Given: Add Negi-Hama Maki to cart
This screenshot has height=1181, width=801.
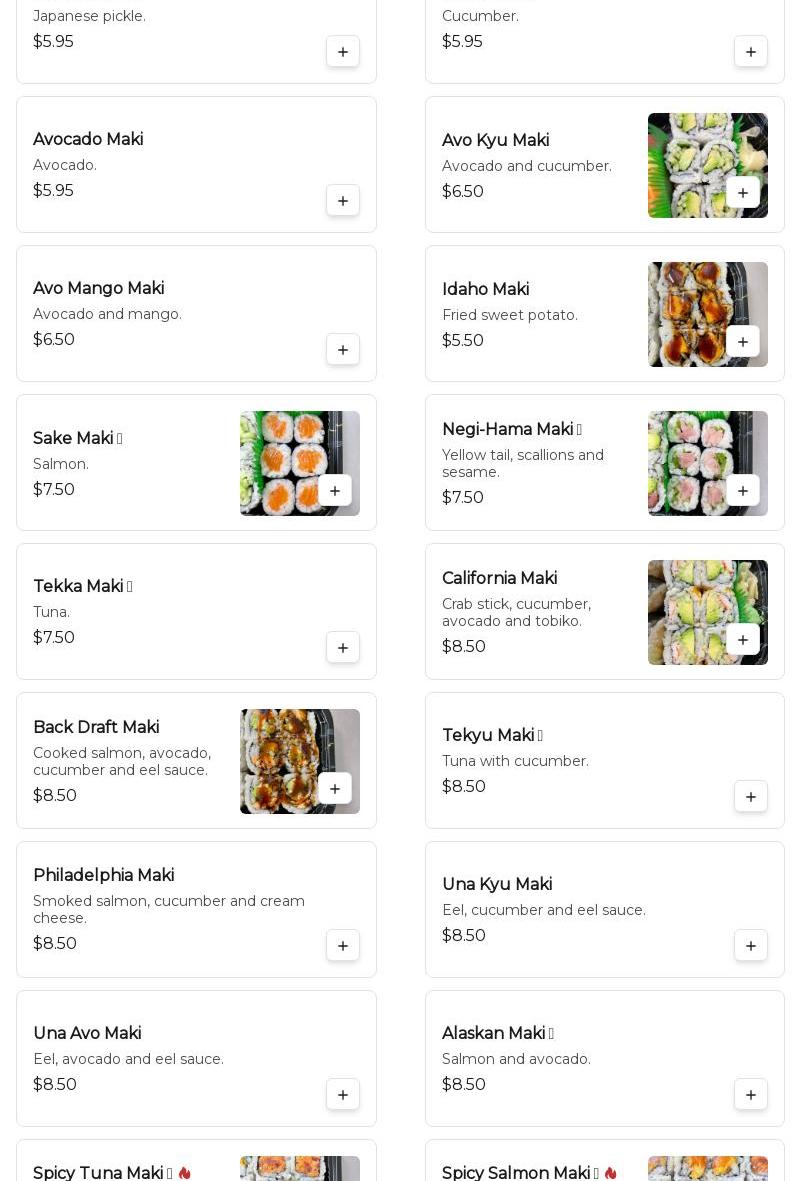Looking at the screenshot, I should (743, 491).
